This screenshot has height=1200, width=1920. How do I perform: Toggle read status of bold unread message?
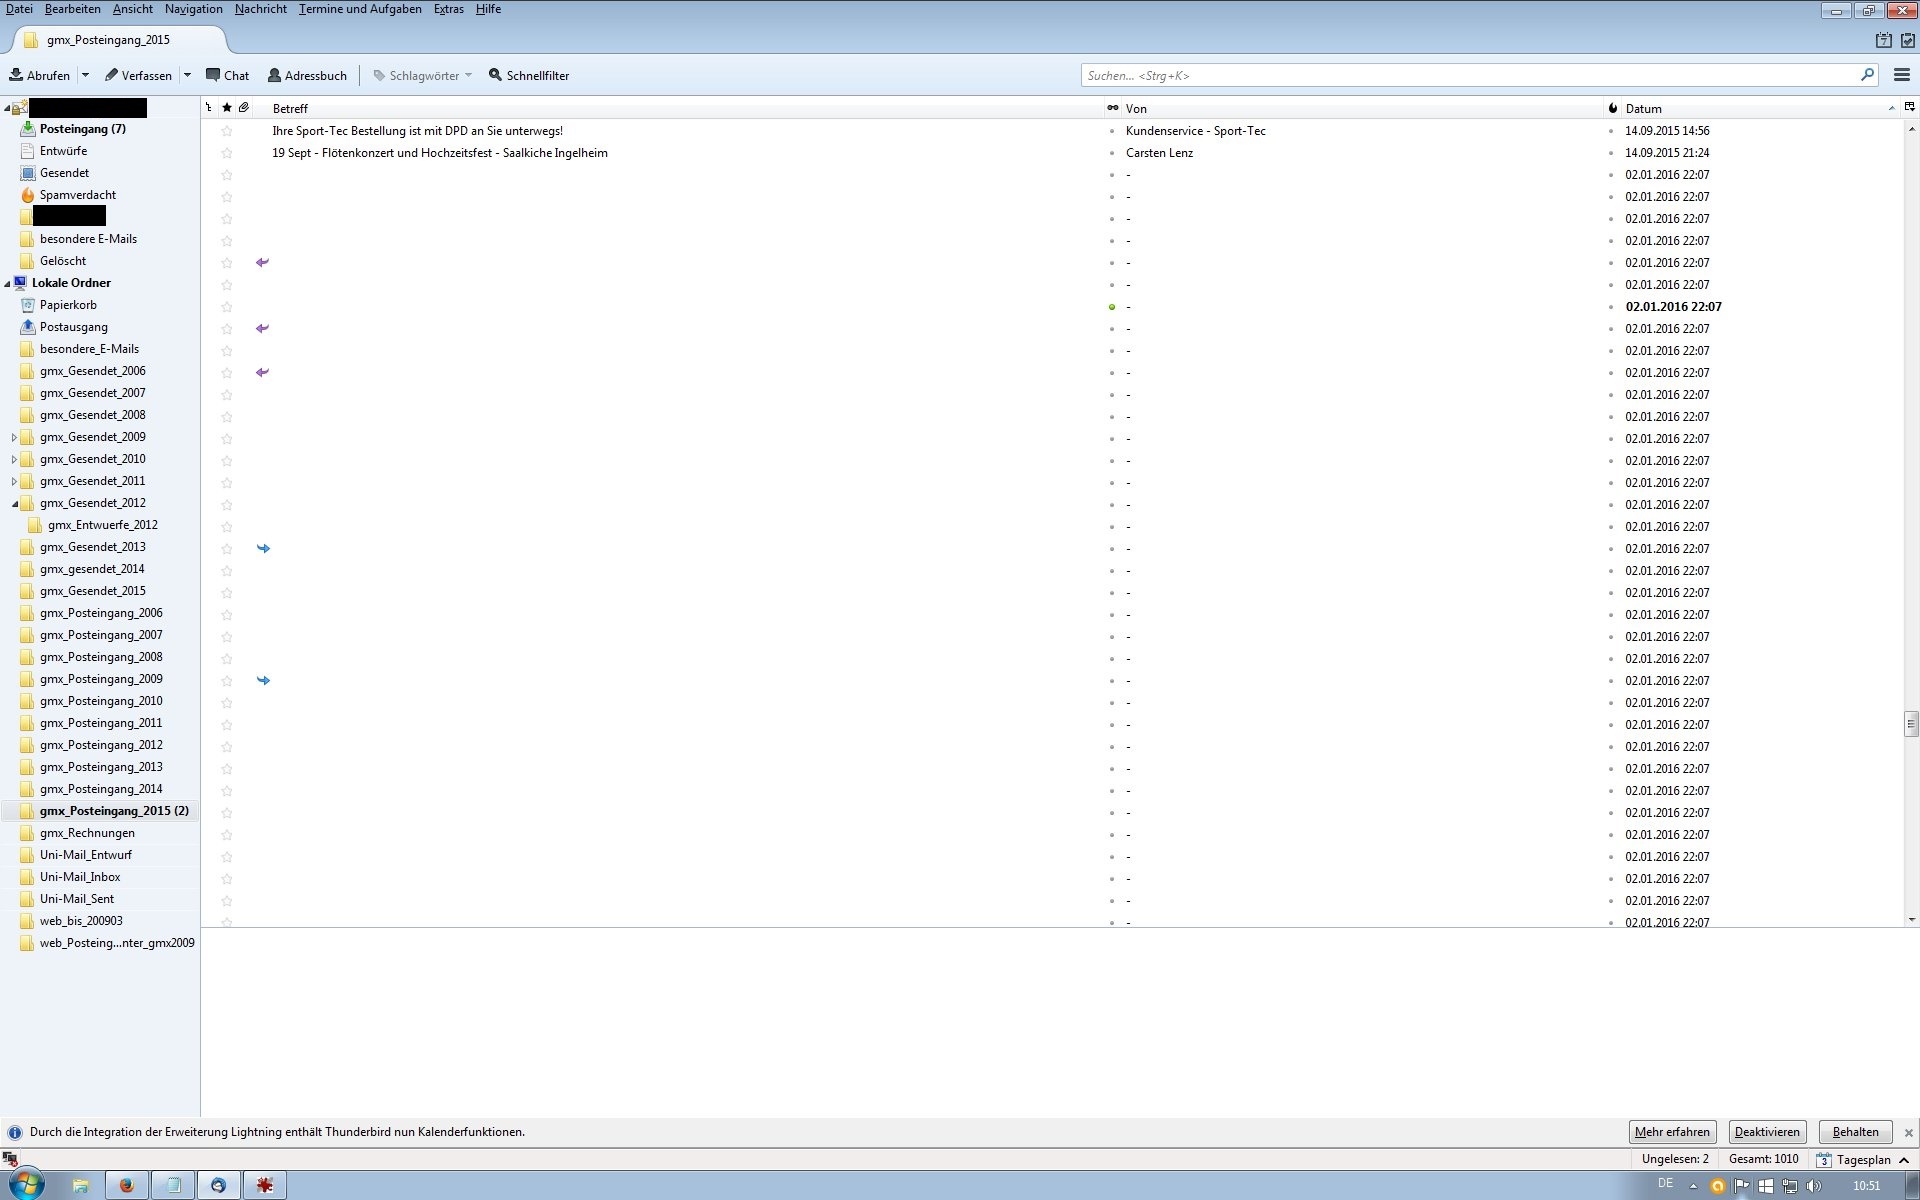[1112, 307]
